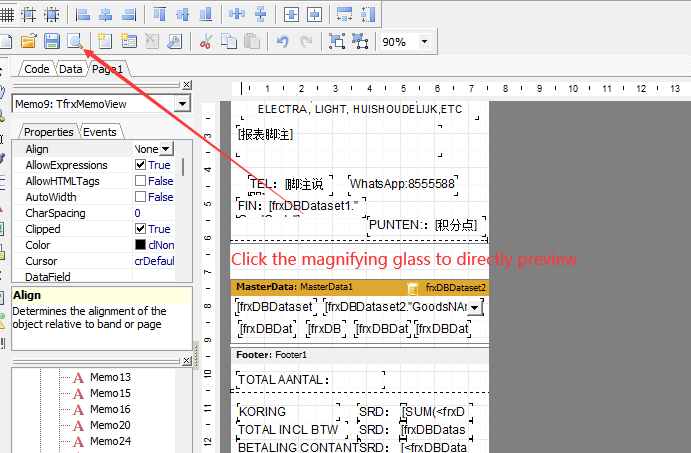Click the Cut scissors icon
This screenshot has width=691, height=453.
[206, 41]
